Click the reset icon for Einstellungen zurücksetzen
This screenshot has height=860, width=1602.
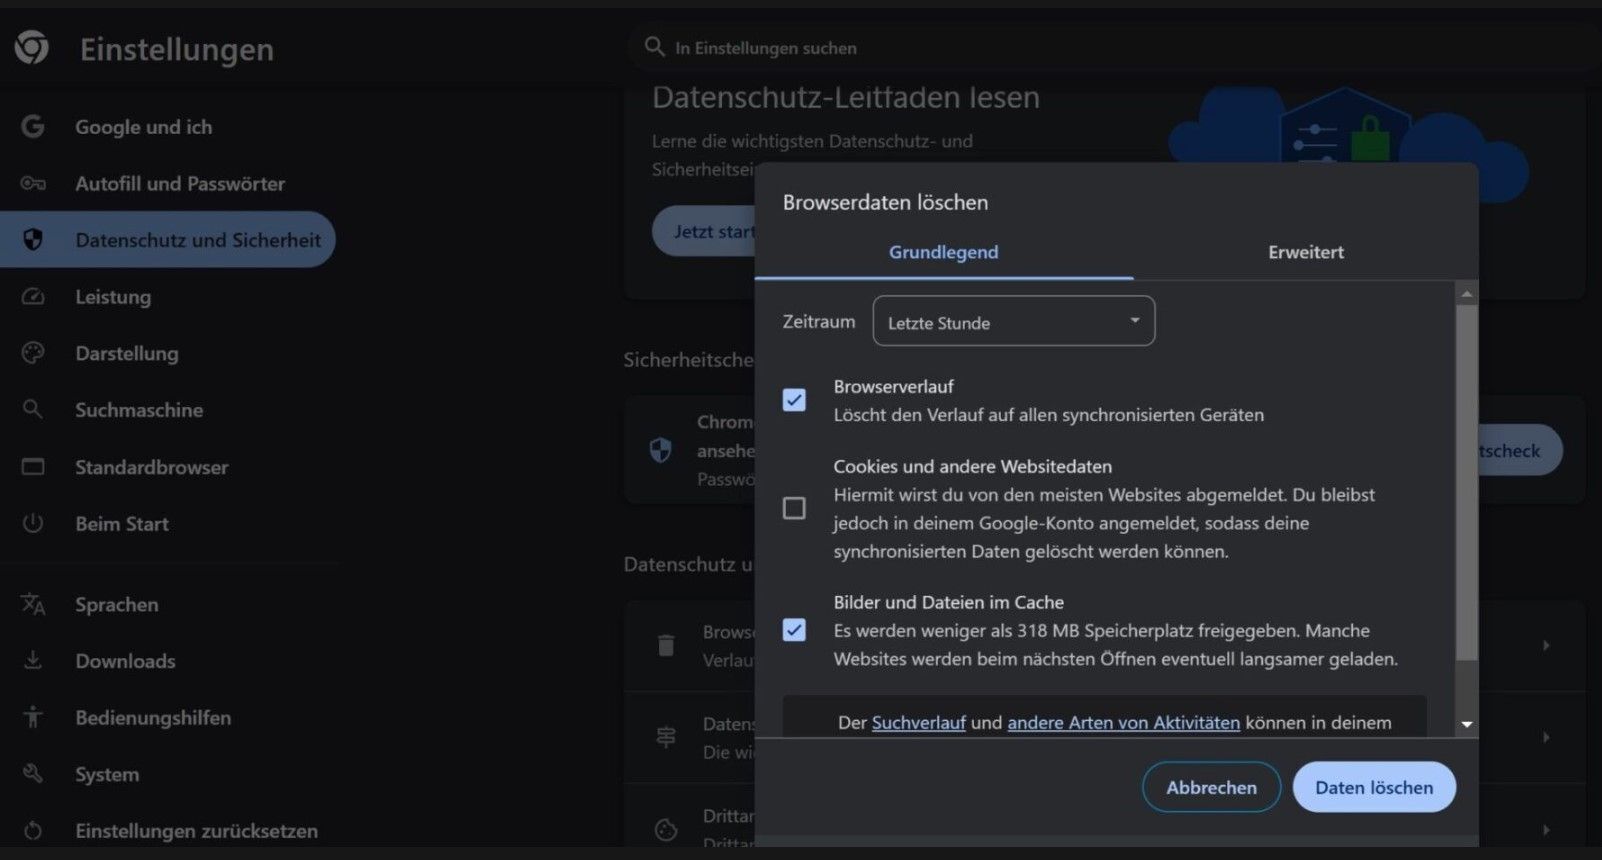33,831
